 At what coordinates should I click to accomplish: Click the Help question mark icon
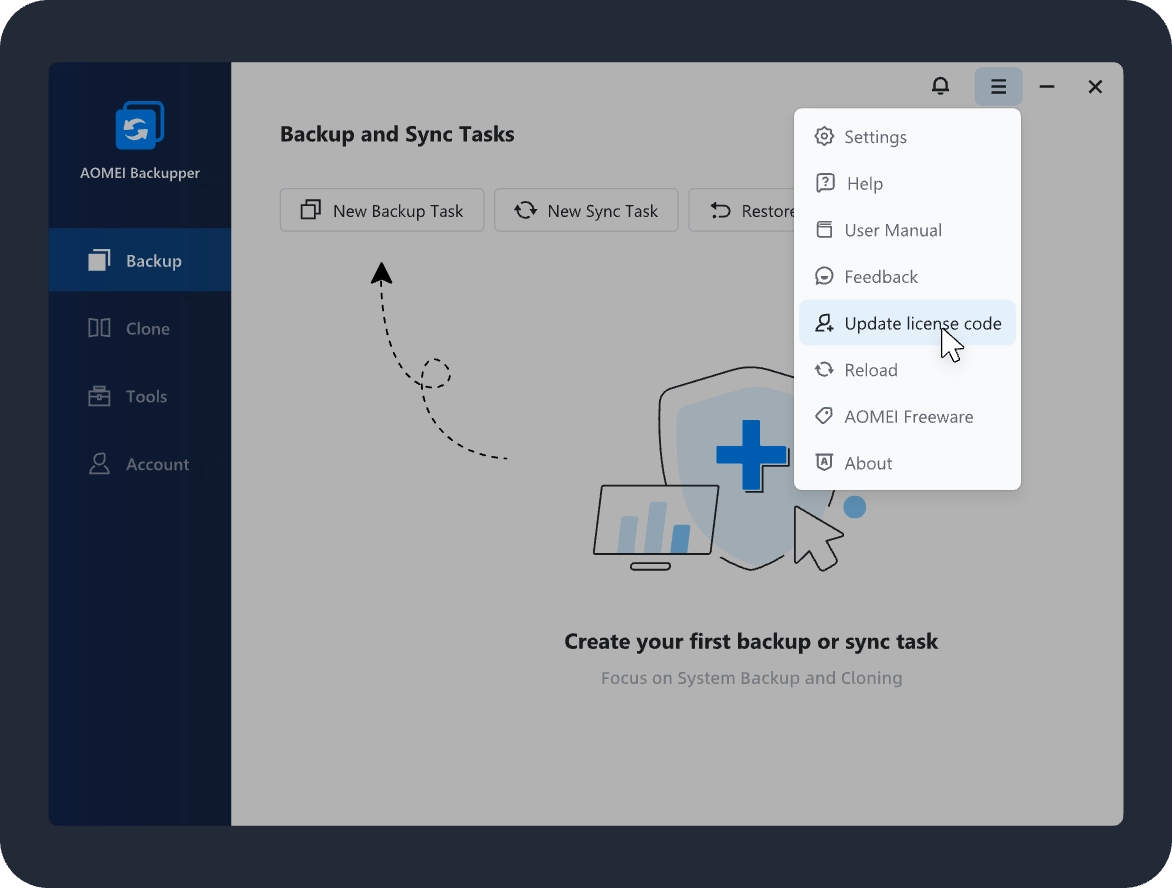click(824, 183)
